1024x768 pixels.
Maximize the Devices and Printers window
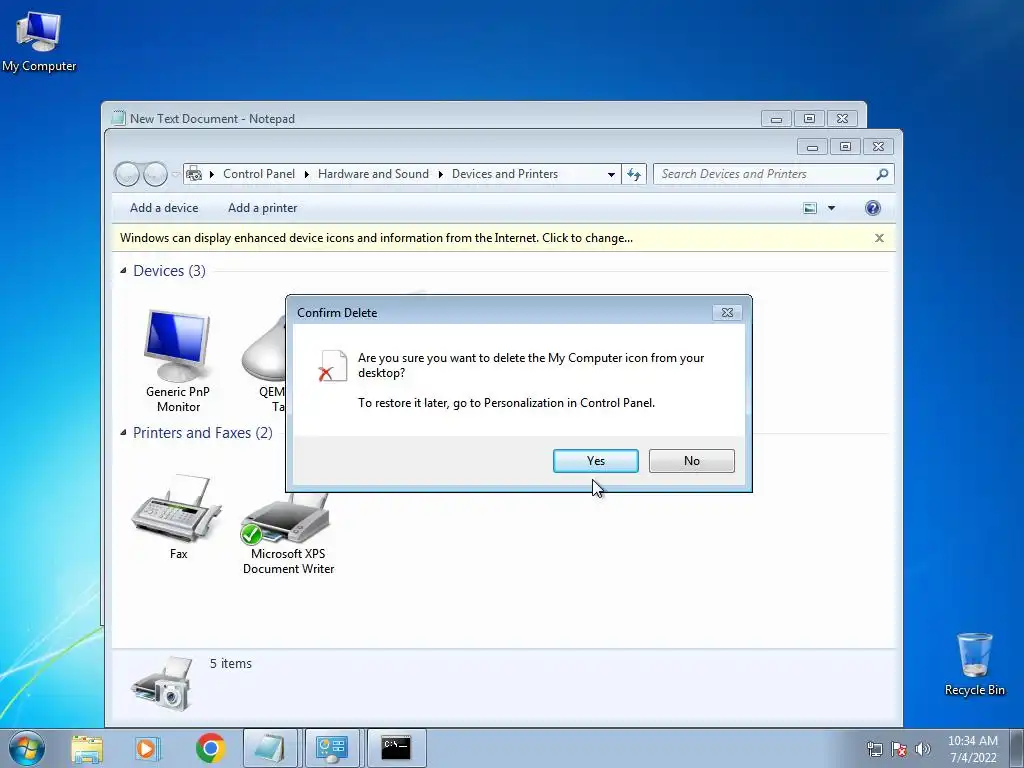pos(845,147)
